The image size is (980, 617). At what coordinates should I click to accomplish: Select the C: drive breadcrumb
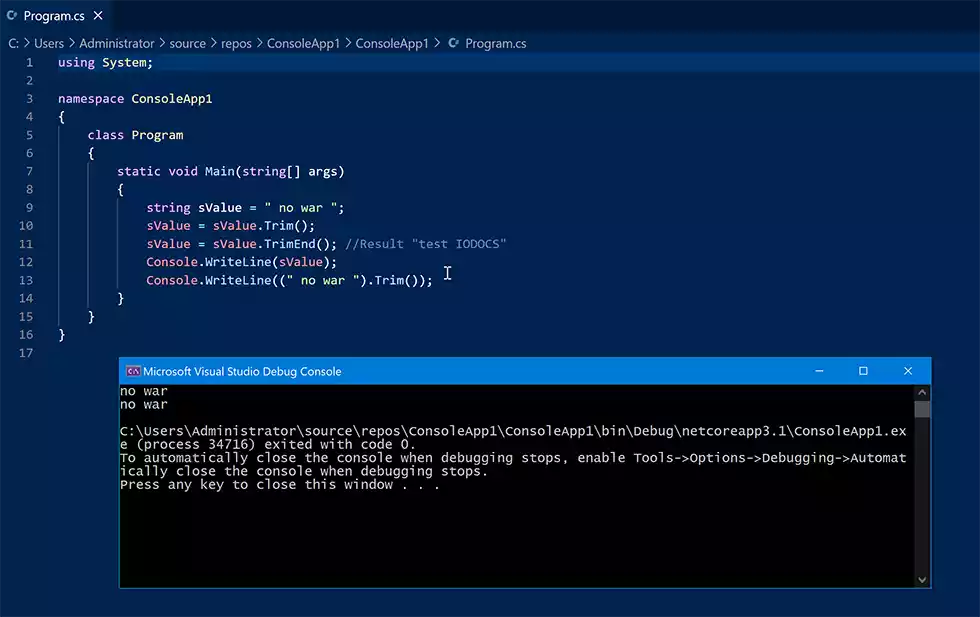(14, 44)
